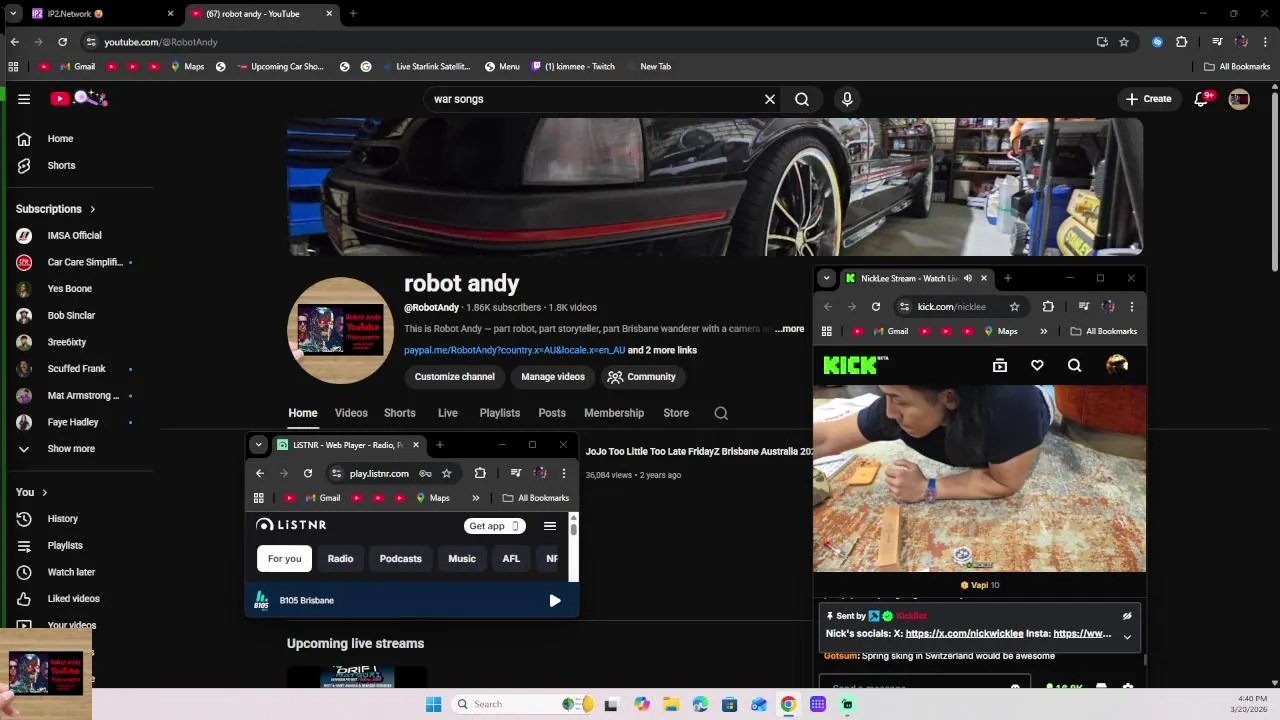The width and height of the screenshot is (1280, 720).
Task: Click the YouTube logo in the header
Action: tap(80, 98)
